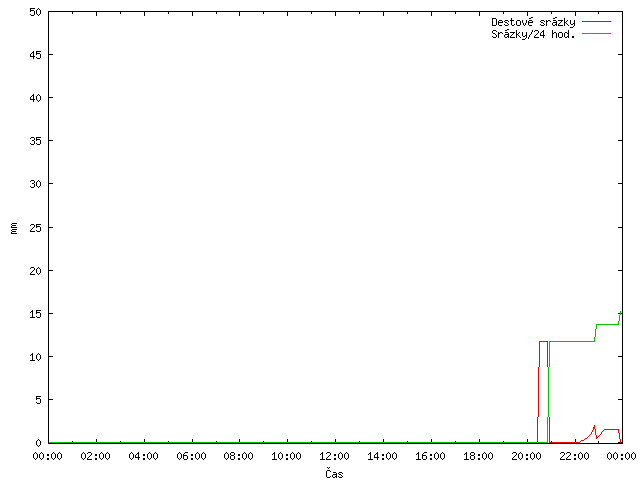
Task: Click the 14:00 time label
Action: [x=382, y=456]
